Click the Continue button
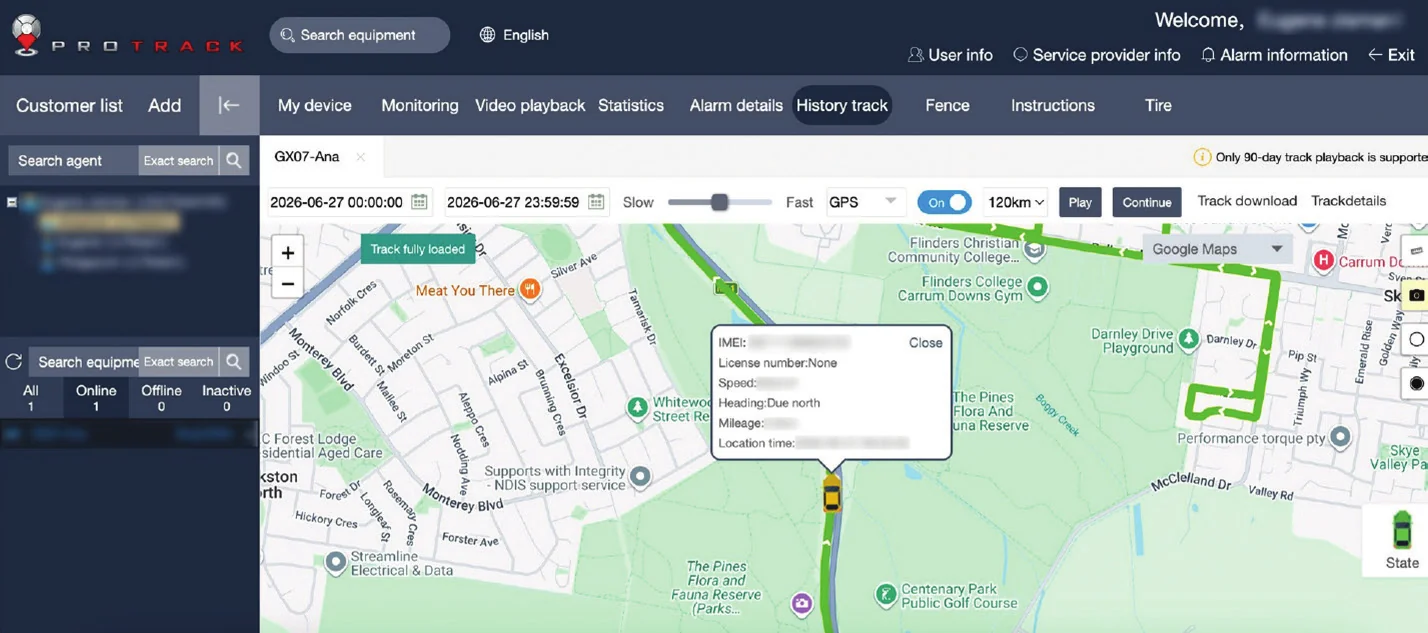1428x633 pixels. click(1147, 202)
